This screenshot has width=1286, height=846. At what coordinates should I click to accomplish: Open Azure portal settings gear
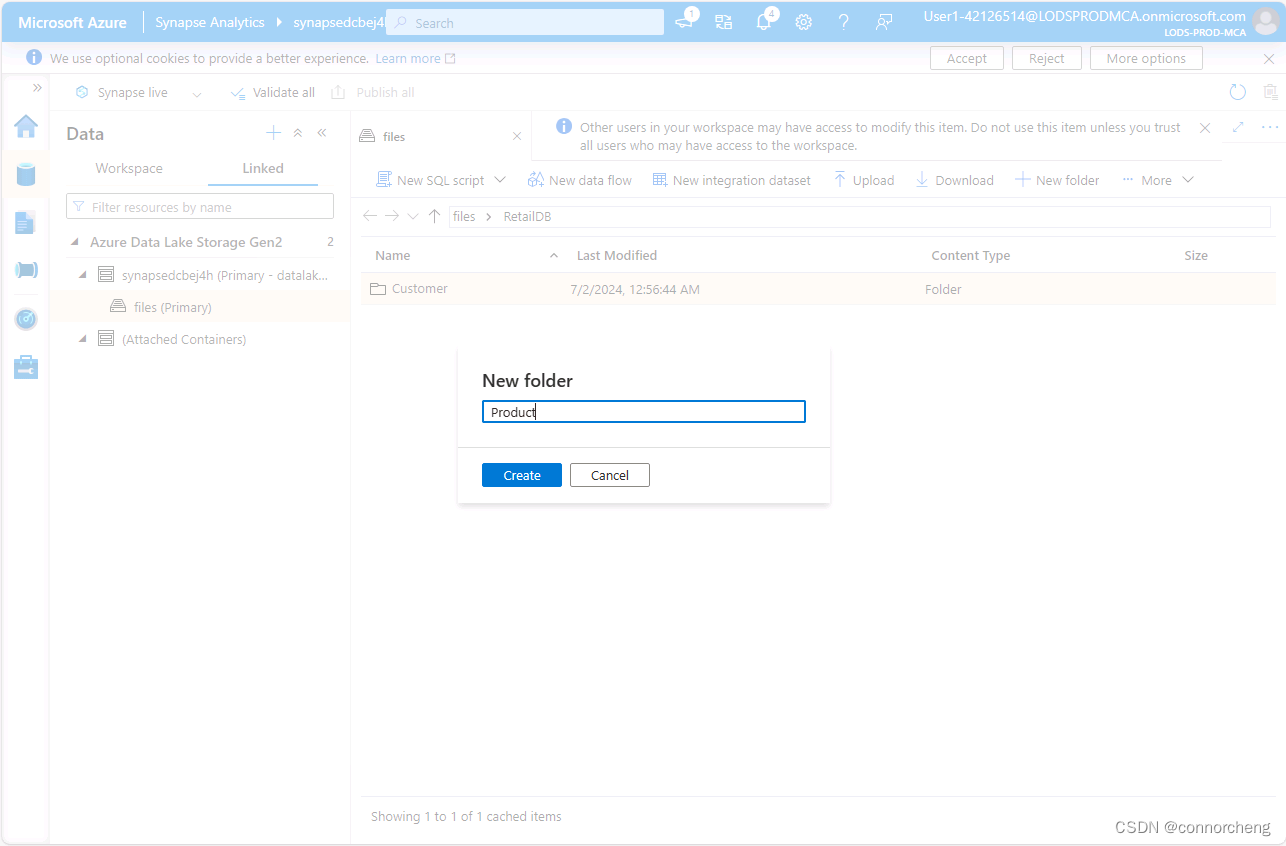803,22
